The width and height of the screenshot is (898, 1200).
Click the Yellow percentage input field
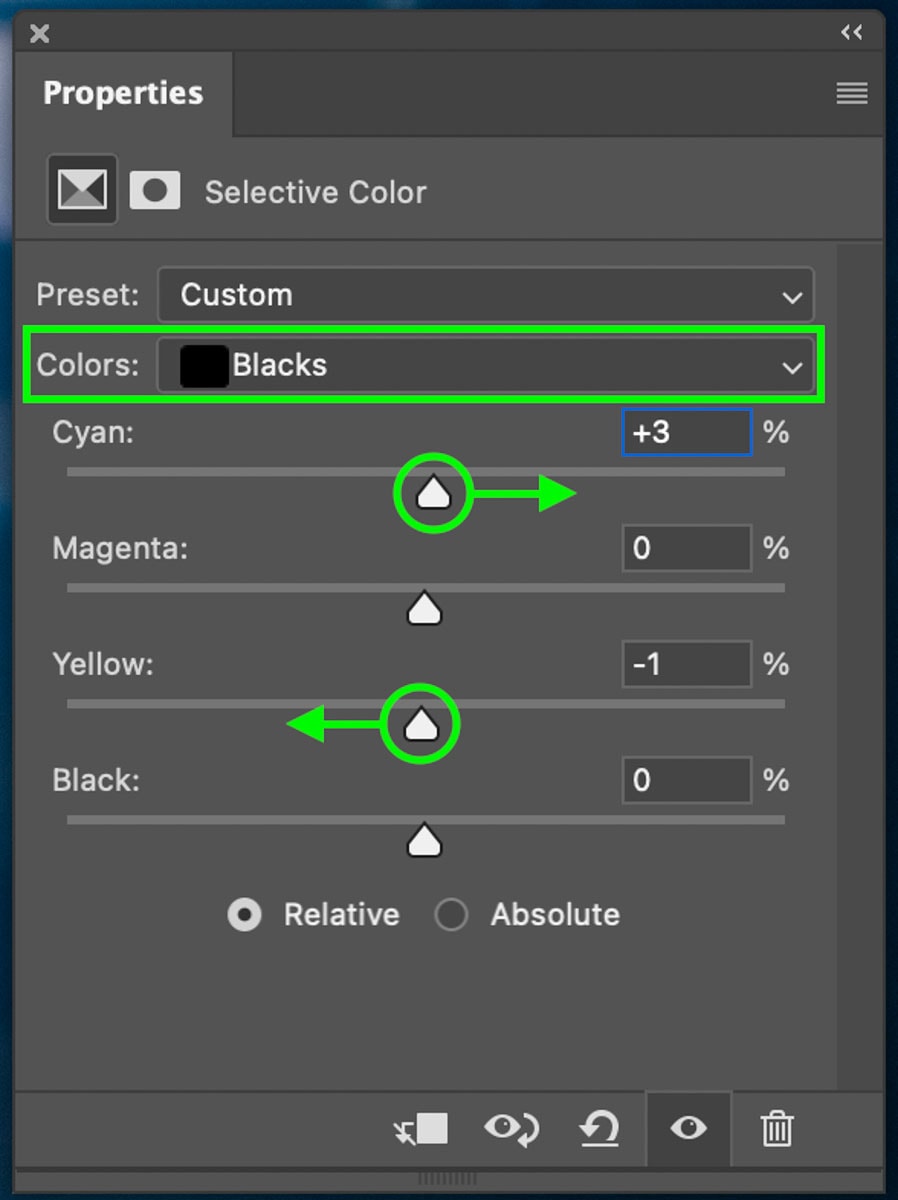686,664
